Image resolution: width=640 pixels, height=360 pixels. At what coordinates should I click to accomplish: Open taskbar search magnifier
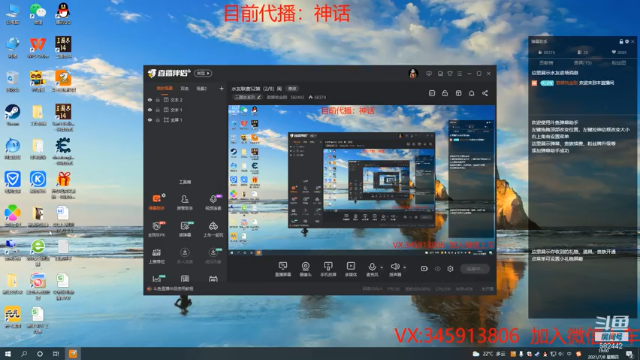[24, 353]
